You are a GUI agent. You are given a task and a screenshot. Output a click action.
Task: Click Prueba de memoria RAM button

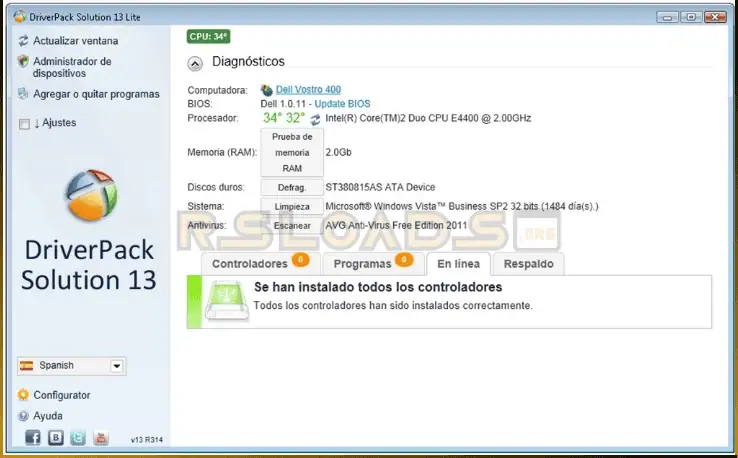(x=292, y=153)
